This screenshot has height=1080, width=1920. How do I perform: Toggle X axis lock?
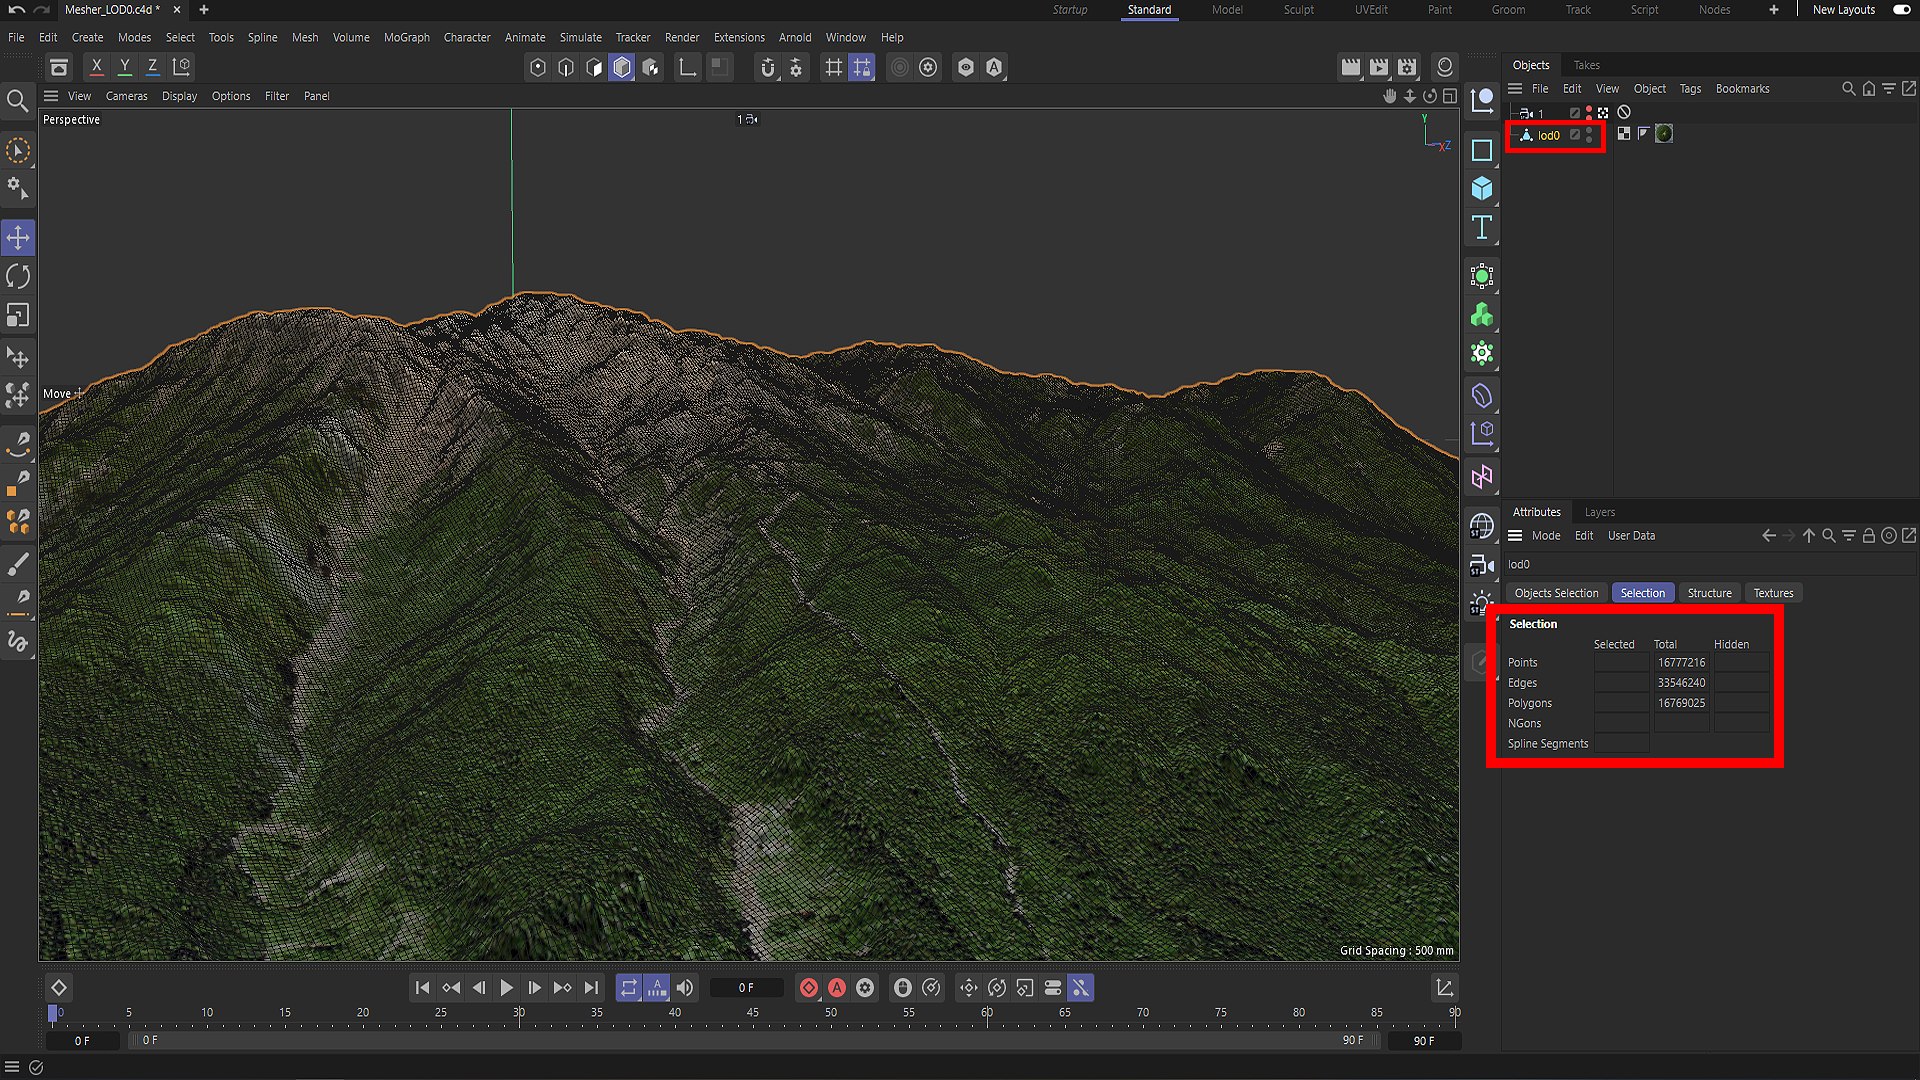[x=96, y=67]
